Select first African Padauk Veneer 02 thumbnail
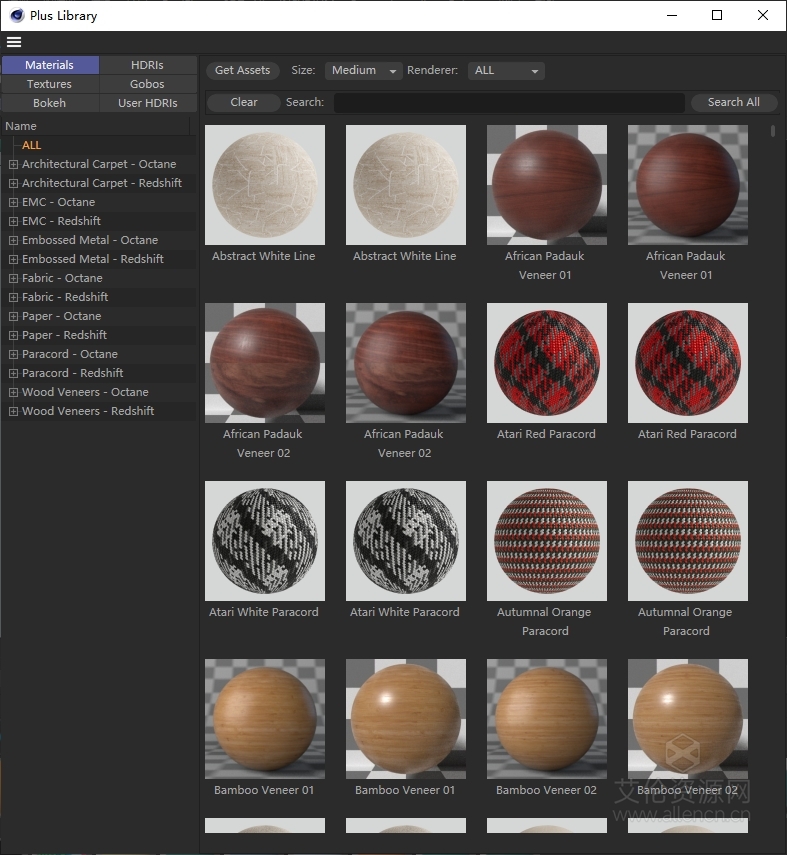Screen dimensions: 787x855 265,363
